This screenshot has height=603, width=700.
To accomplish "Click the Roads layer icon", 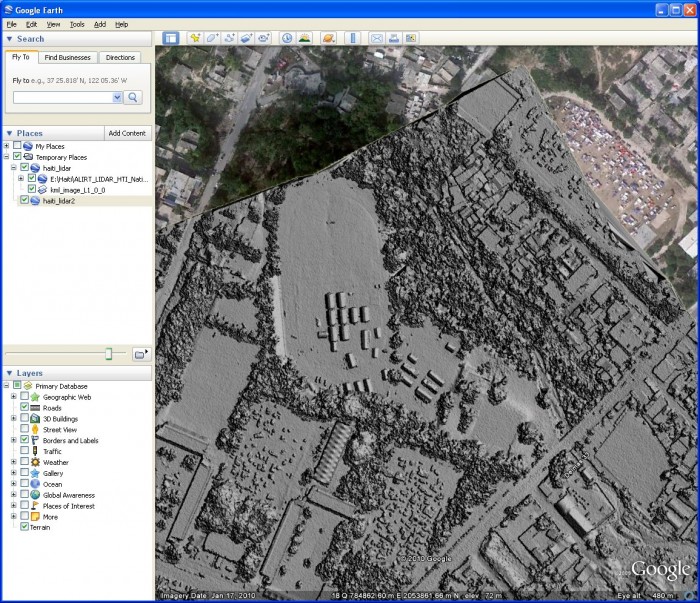I will 35,408.
